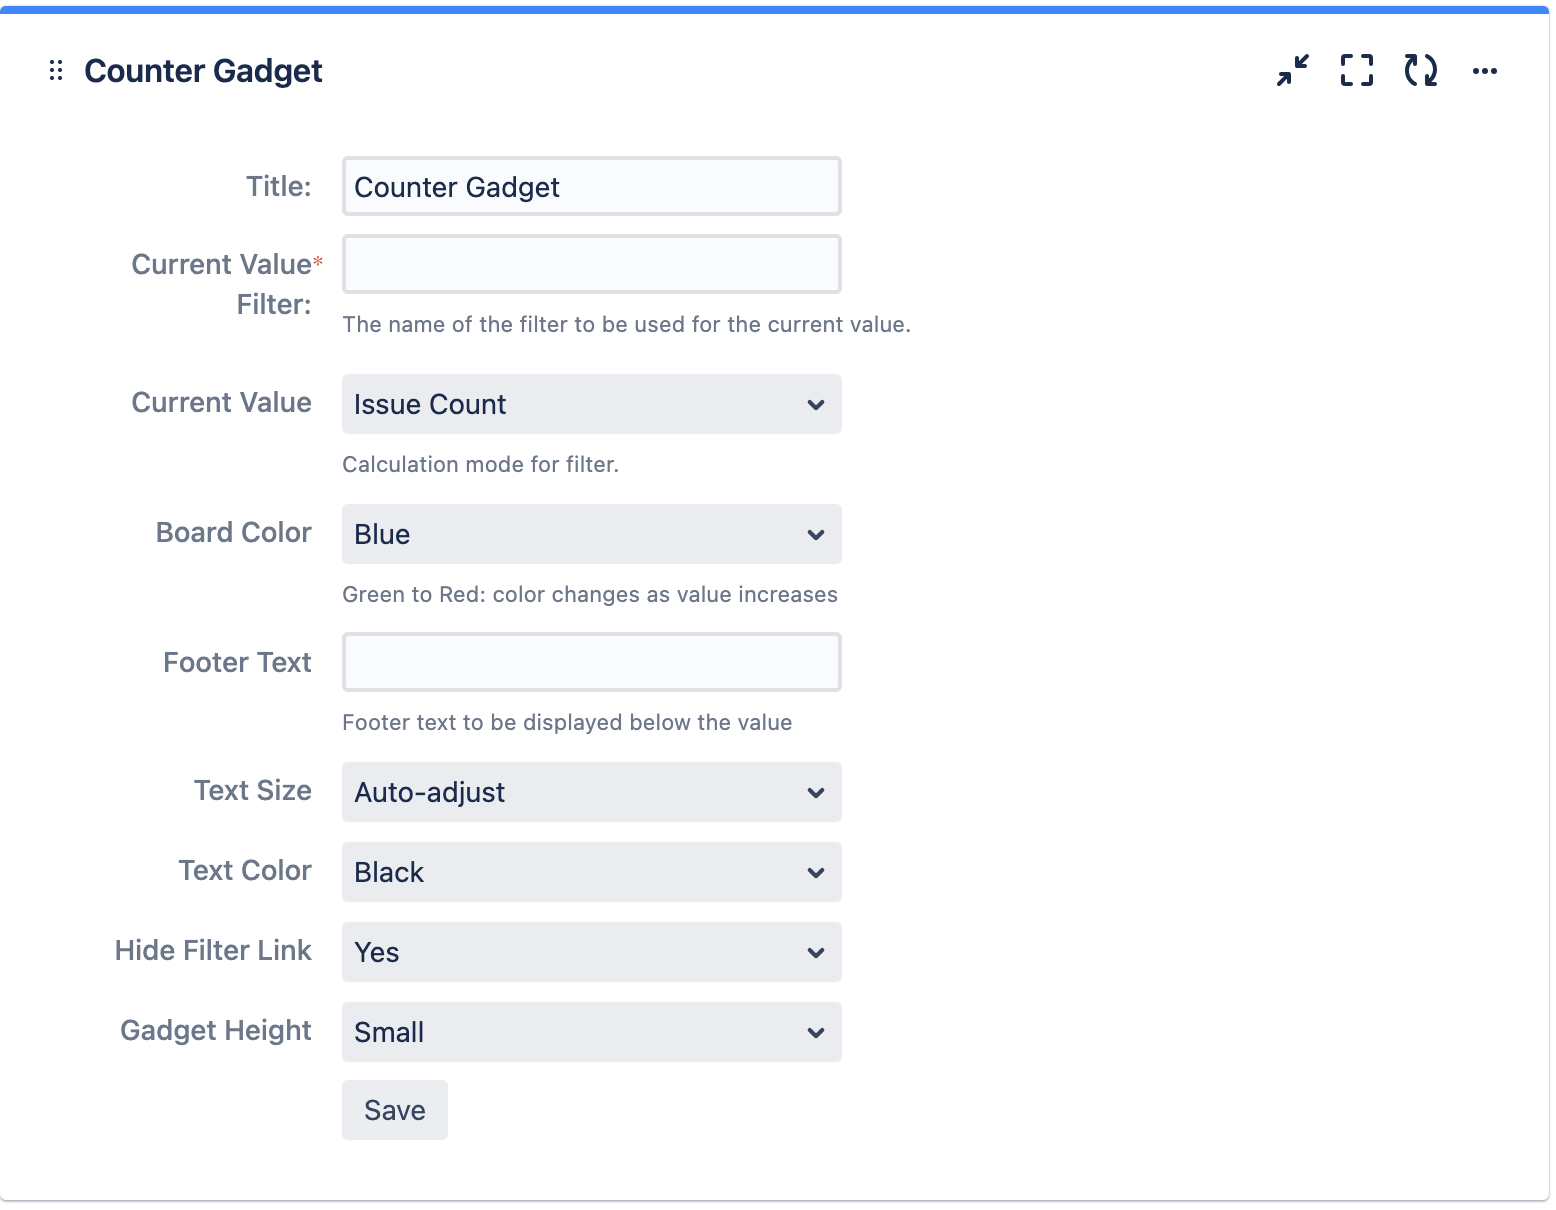Open the Text Size dropdown

click(x=591, y=792)
